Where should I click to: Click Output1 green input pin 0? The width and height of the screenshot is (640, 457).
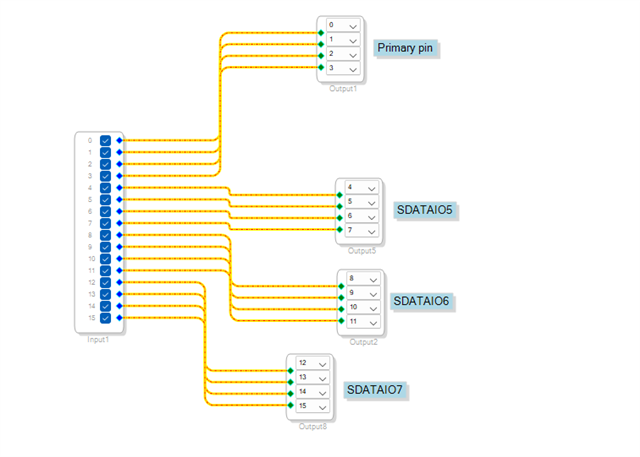click(321, 33)
